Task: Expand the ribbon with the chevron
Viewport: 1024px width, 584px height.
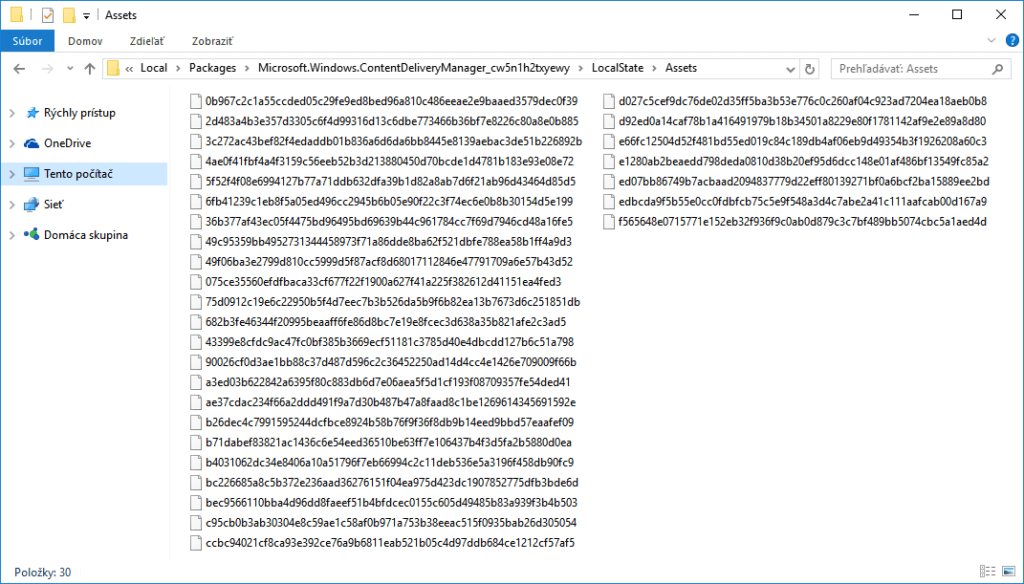Action: click(x=991, y=41)
